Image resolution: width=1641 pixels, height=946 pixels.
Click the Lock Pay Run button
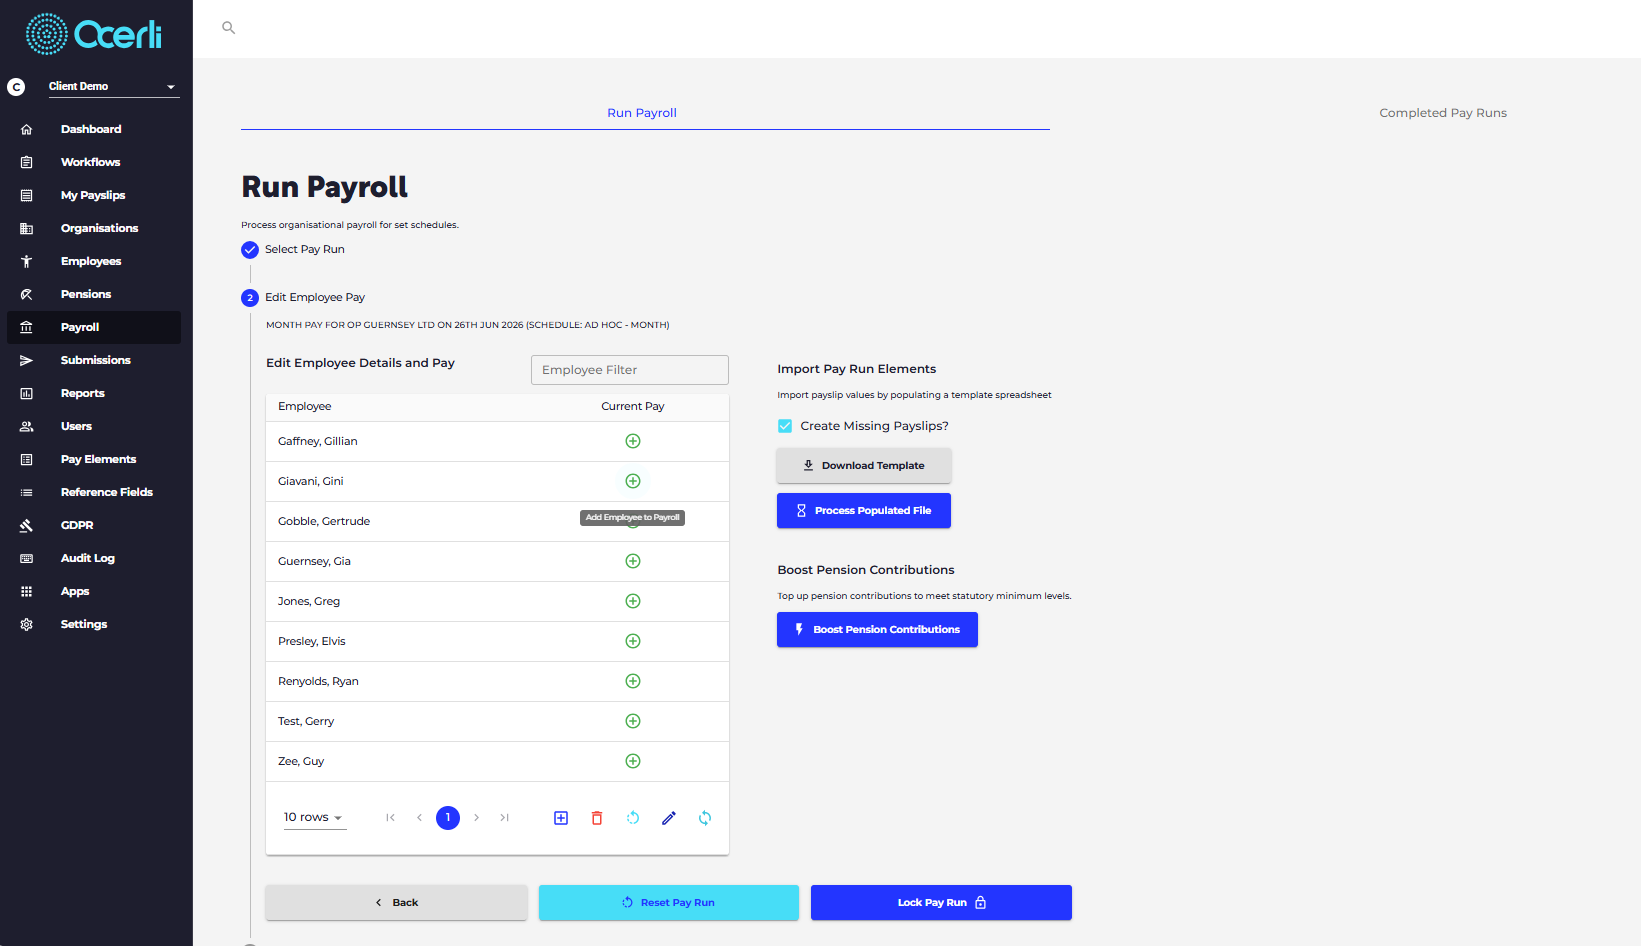coord(941,903)
